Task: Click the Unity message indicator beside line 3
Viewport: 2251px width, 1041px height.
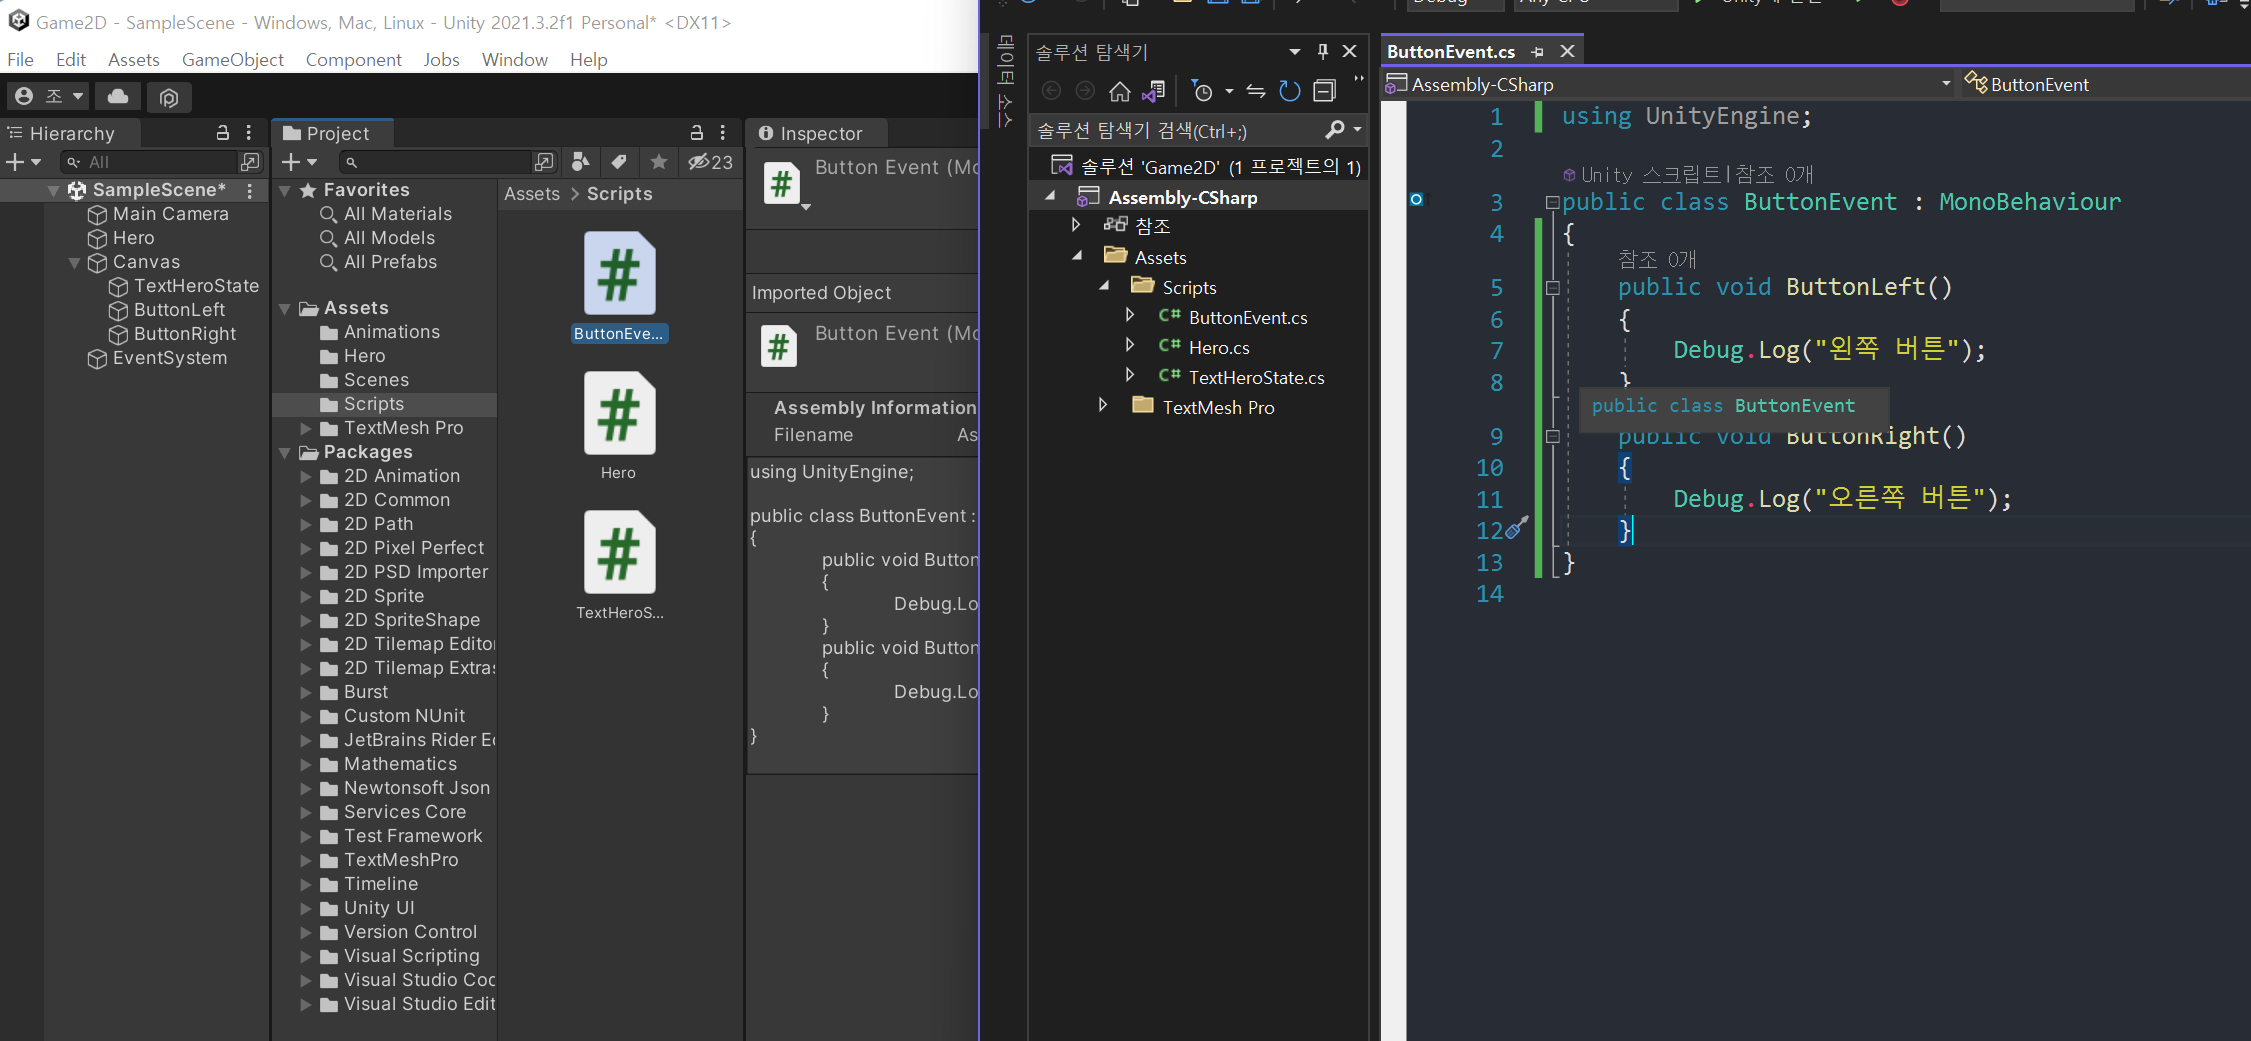Action: pyautogui.click(x=1416, y=199)
